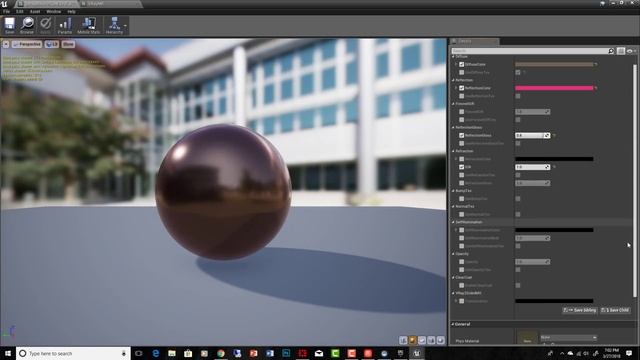
Task: Open Task View on the taskbar
Action: click(x=139, y=353)
